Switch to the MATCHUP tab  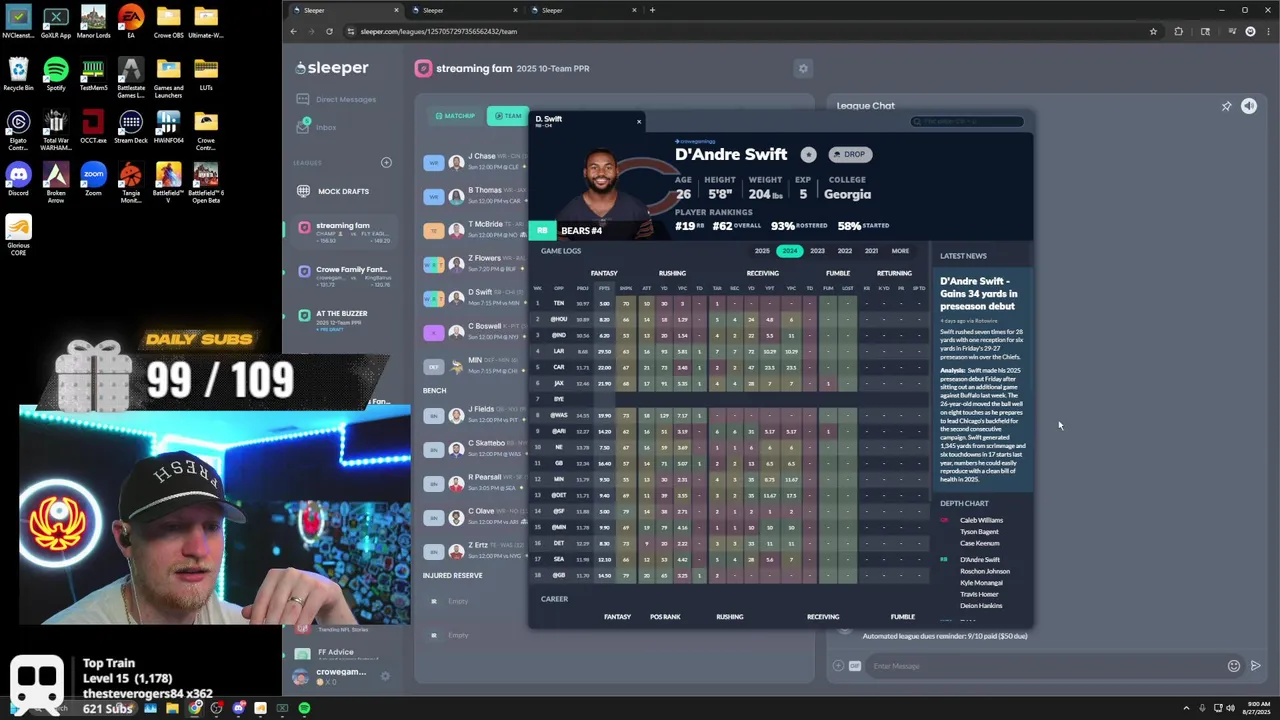455,116
